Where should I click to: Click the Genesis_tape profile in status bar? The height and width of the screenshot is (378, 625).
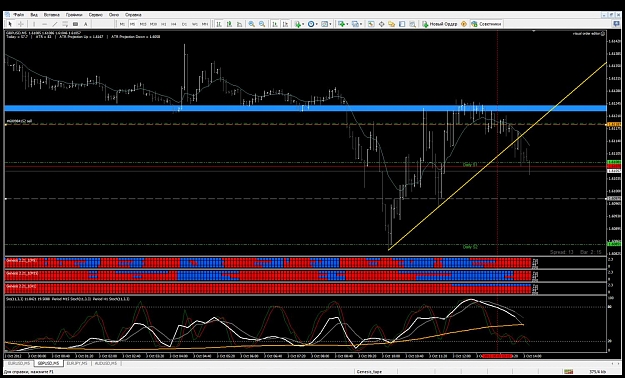pyautogui.click(x=369, y=372)
